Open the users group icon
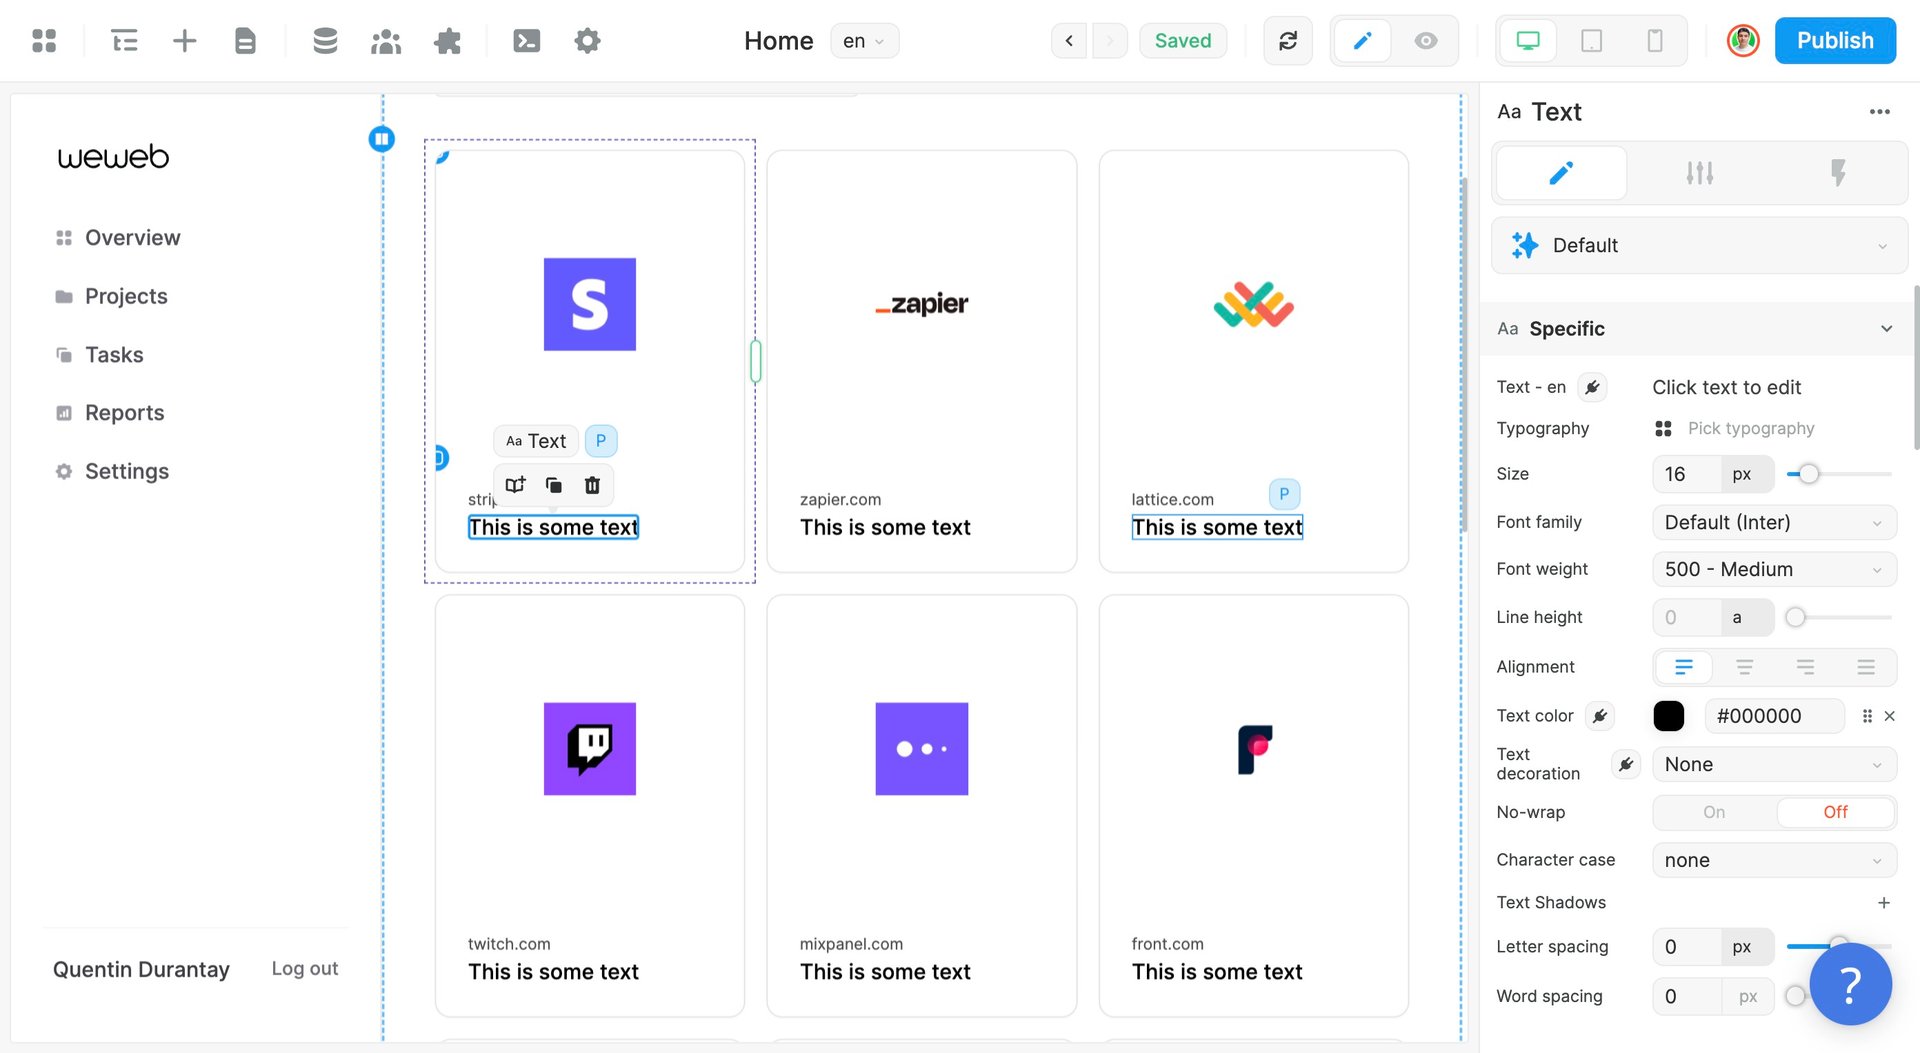Image resolution: width=1920 pixels, height=1053 pixels. pyautogui.click(x=386, y=41)
